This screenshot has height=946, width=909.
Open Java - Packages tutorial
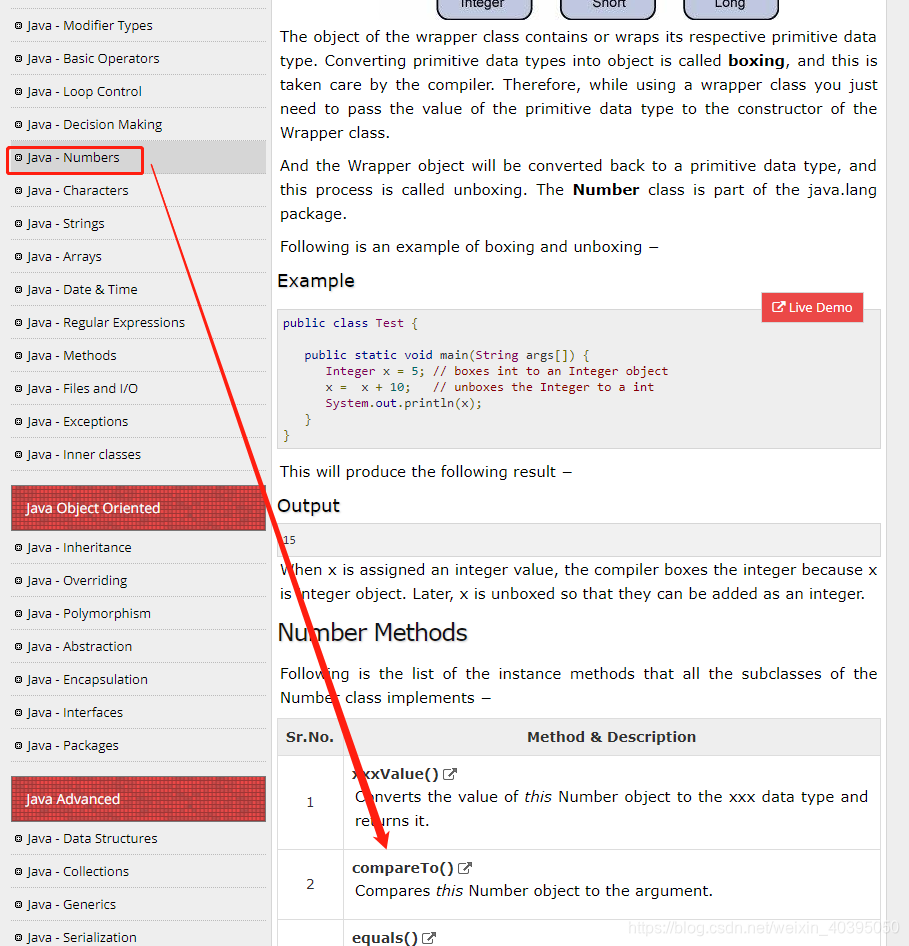click(x=72, y=746)
